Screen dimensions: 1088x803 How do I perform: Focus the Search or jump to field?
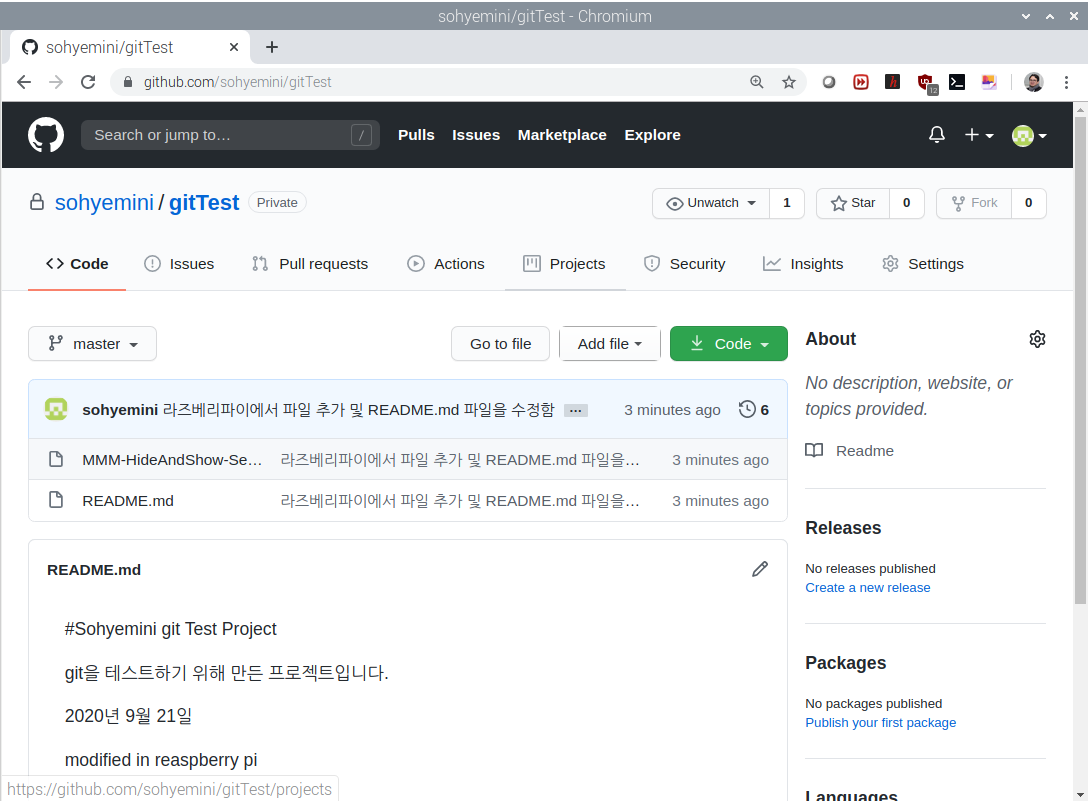(230, 135)
